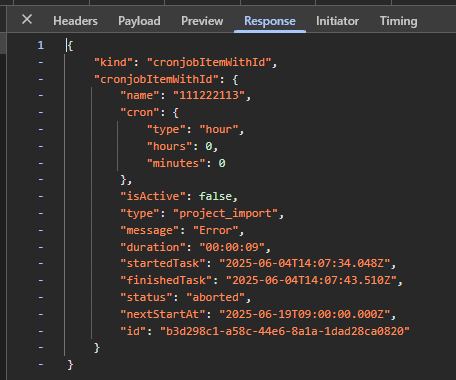Click the nextStartAt timestamp value
The image size is (456, 380).
click(304, 314)
